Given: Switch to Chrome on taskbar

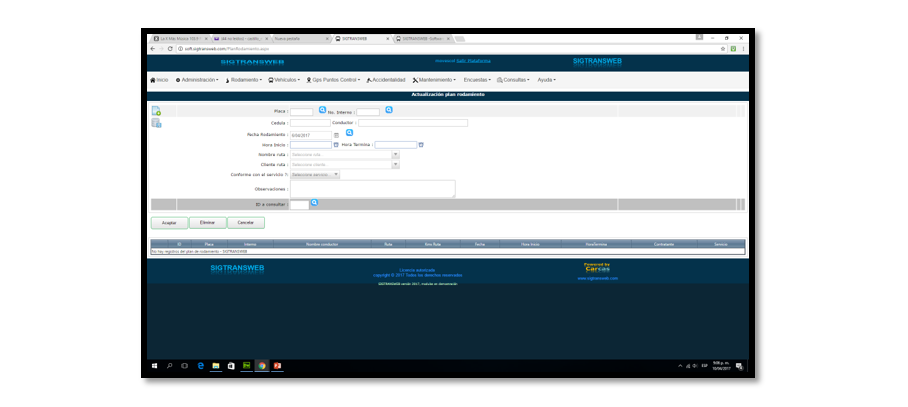Looking at the screenshot, I should point(262,366).
